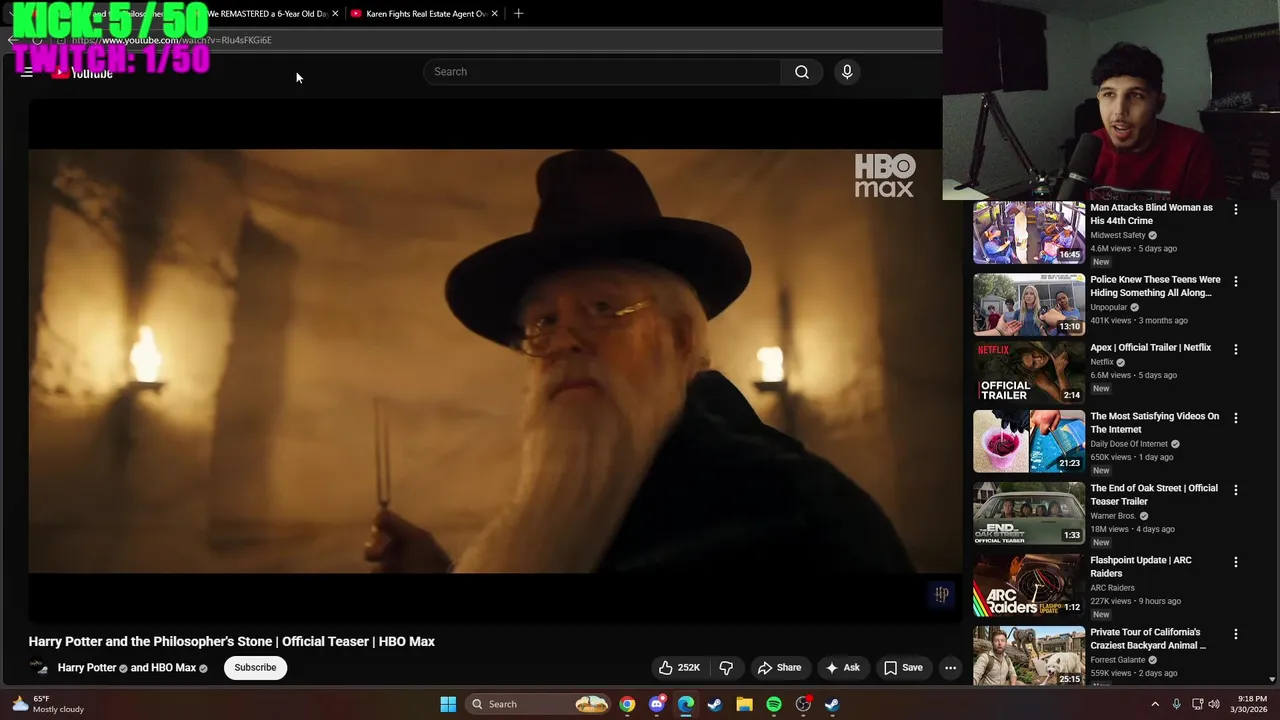The image size is (1280, 720).
Task: Open OBS Studio from the taskbar
Action: (x=803, y=704)
